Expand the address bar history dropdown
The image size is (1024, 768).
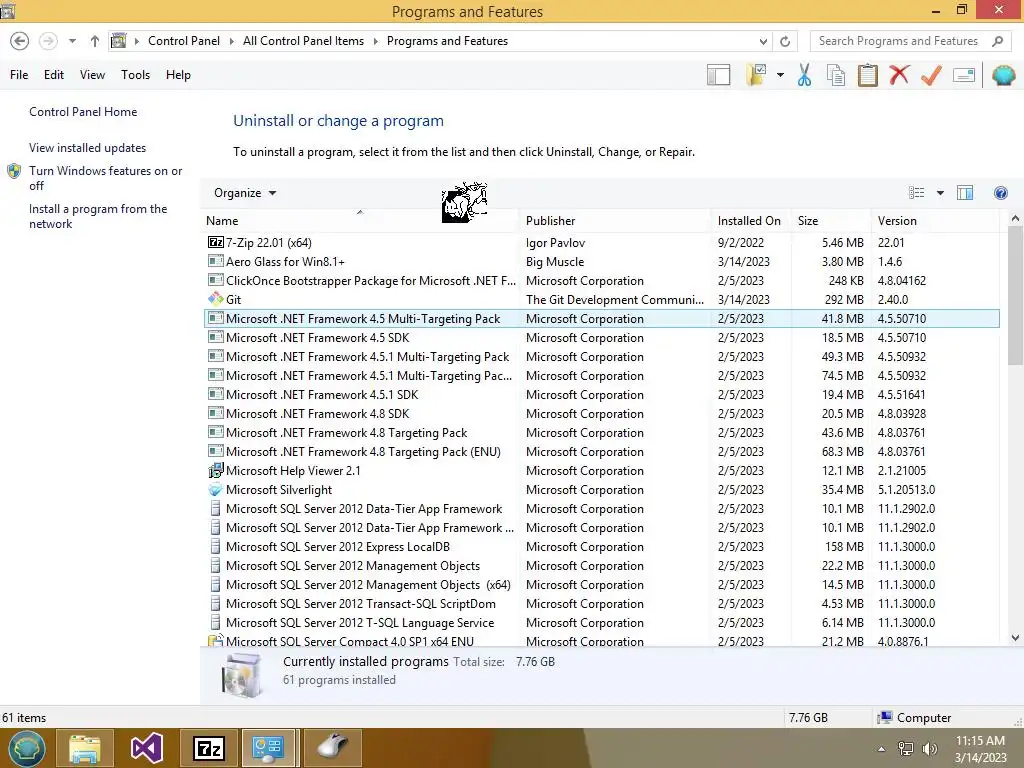coord(763,41)
